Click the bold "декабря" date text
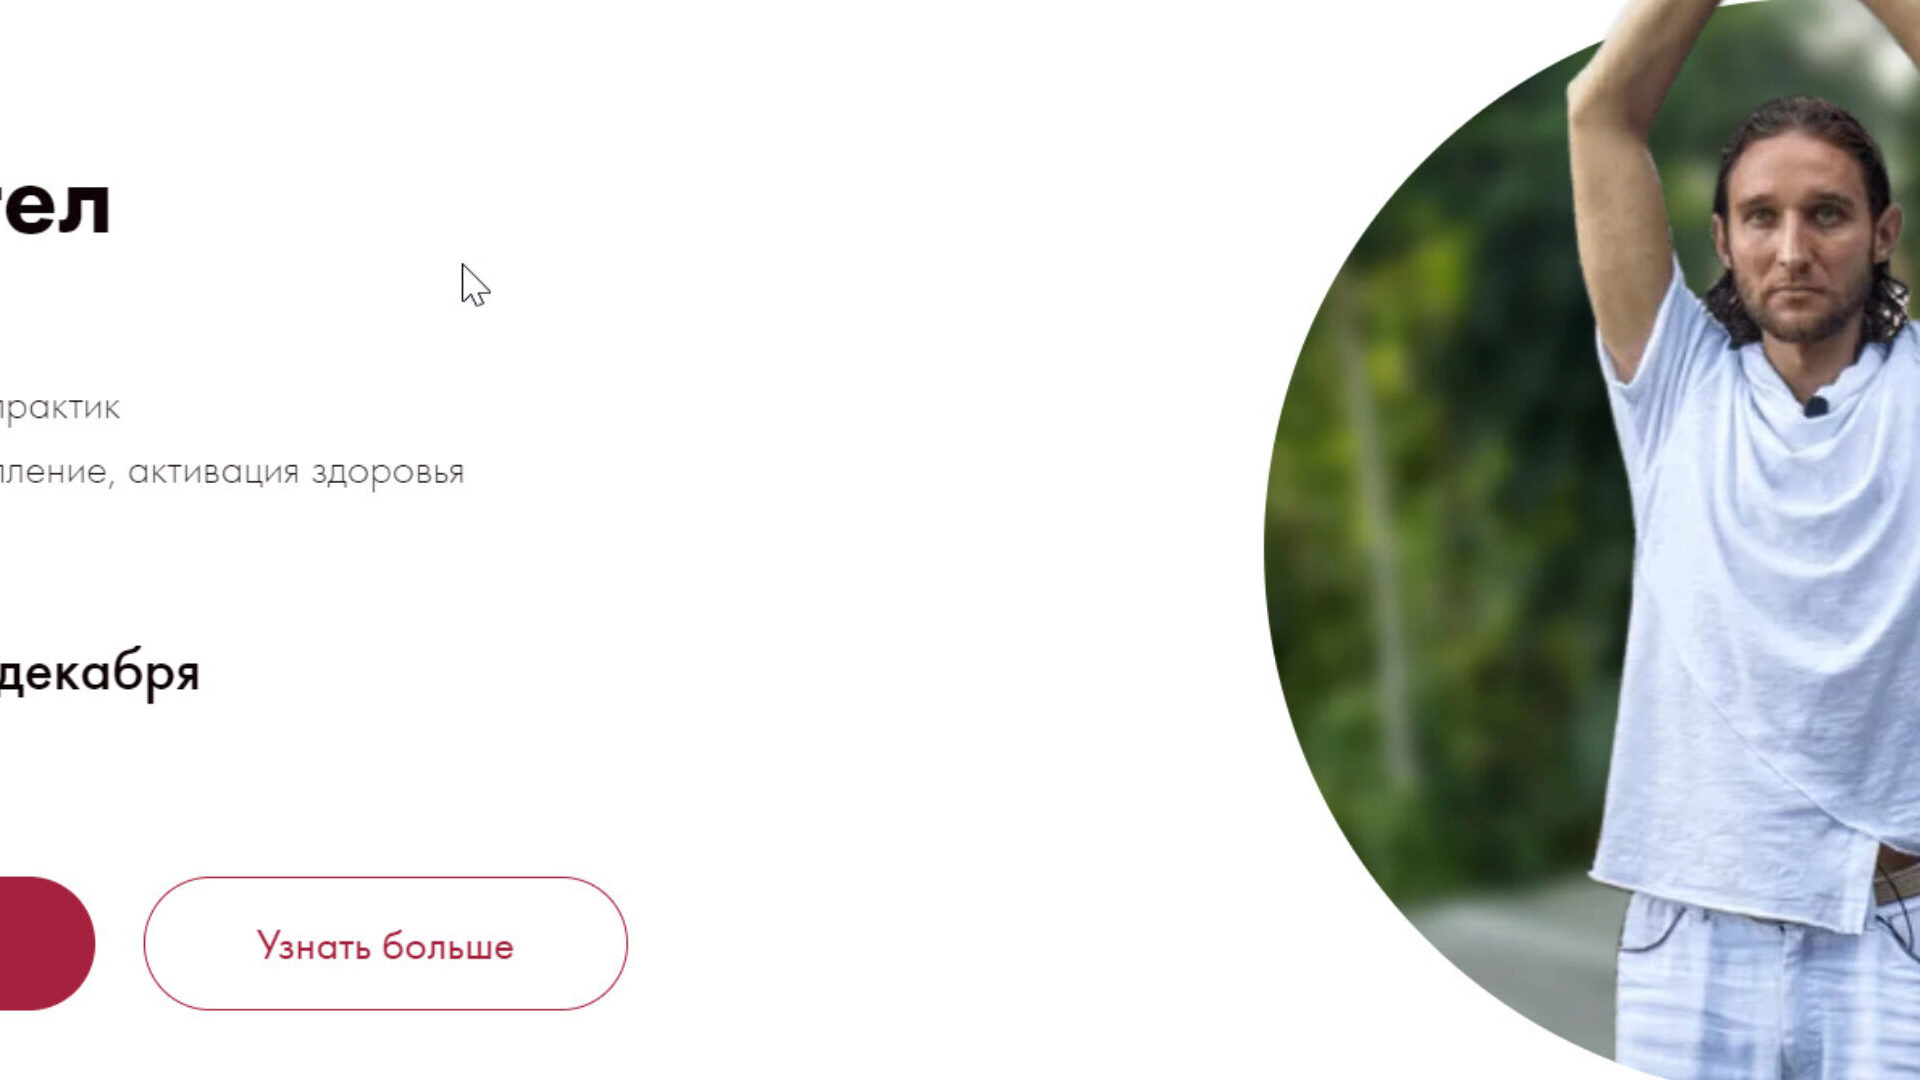 98,673
